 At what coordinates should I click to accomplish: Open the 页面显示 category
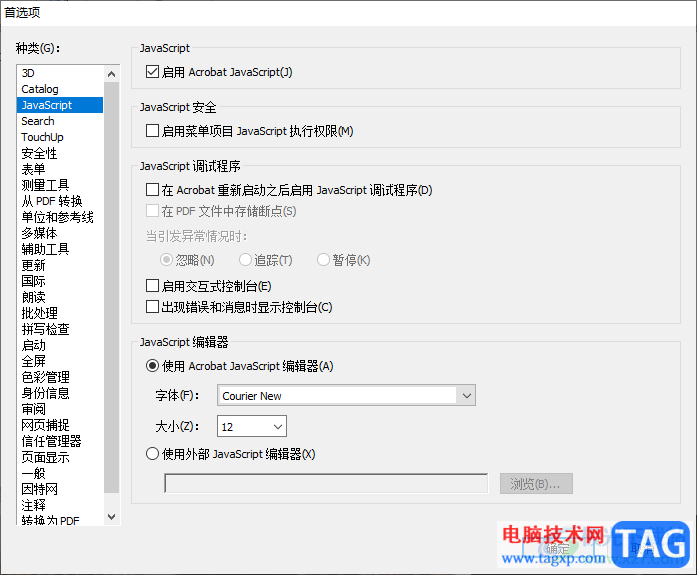[60, 457]
